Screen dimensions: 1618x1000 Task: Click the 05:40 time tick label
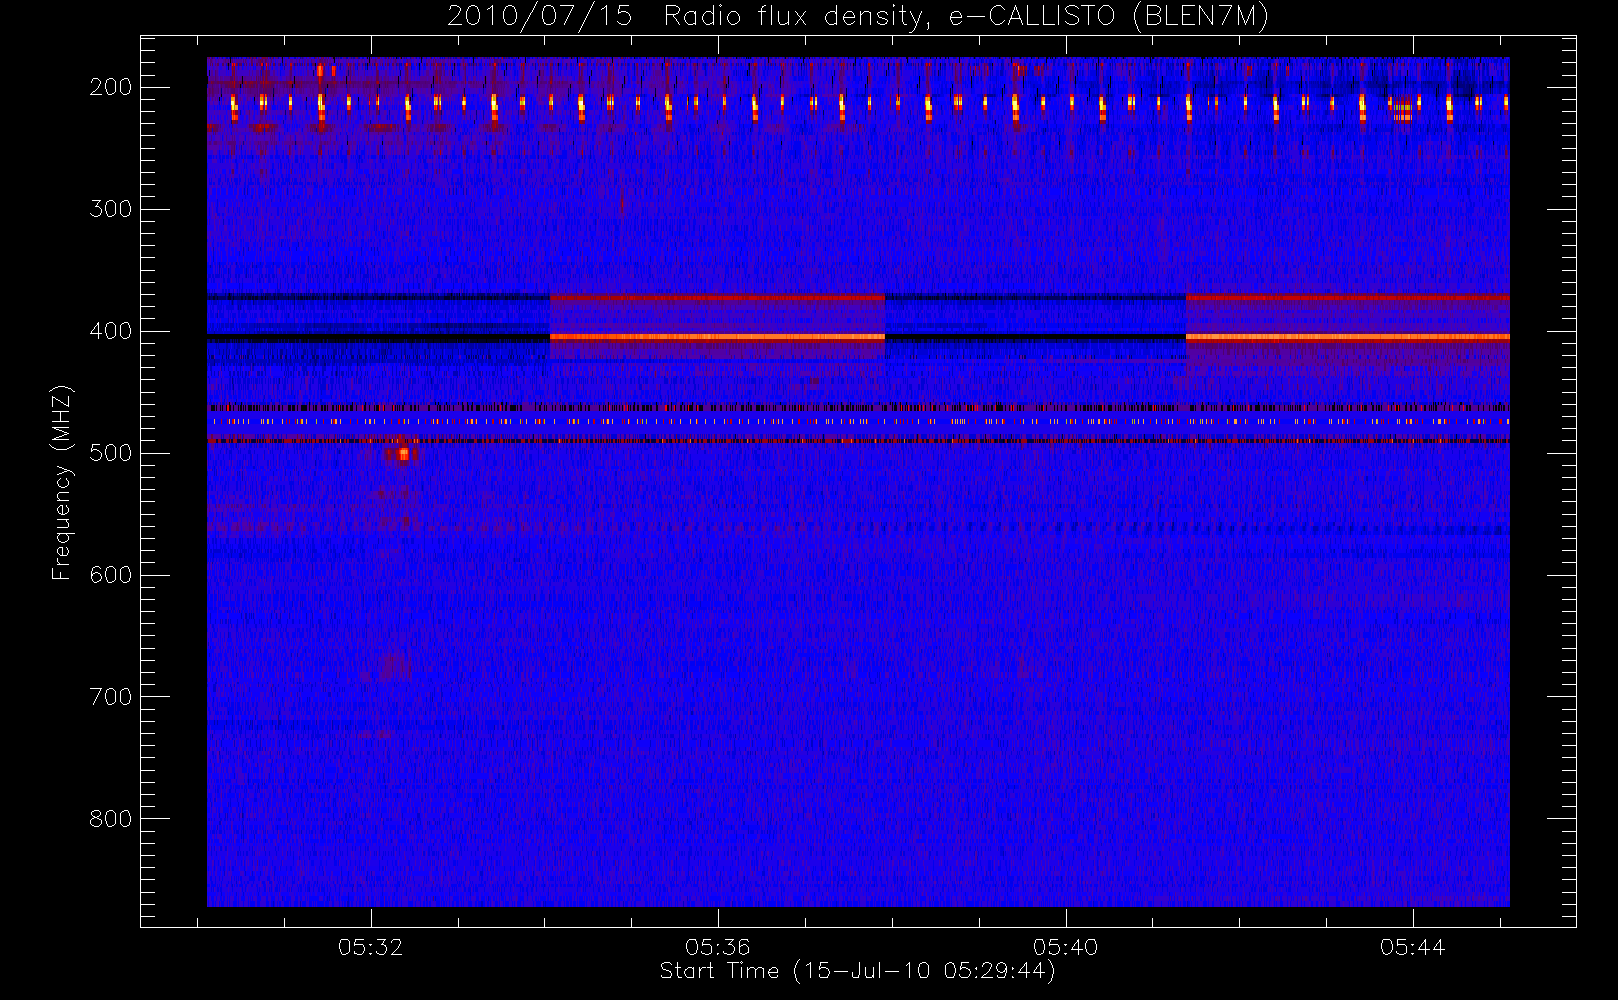[1066, 947]
